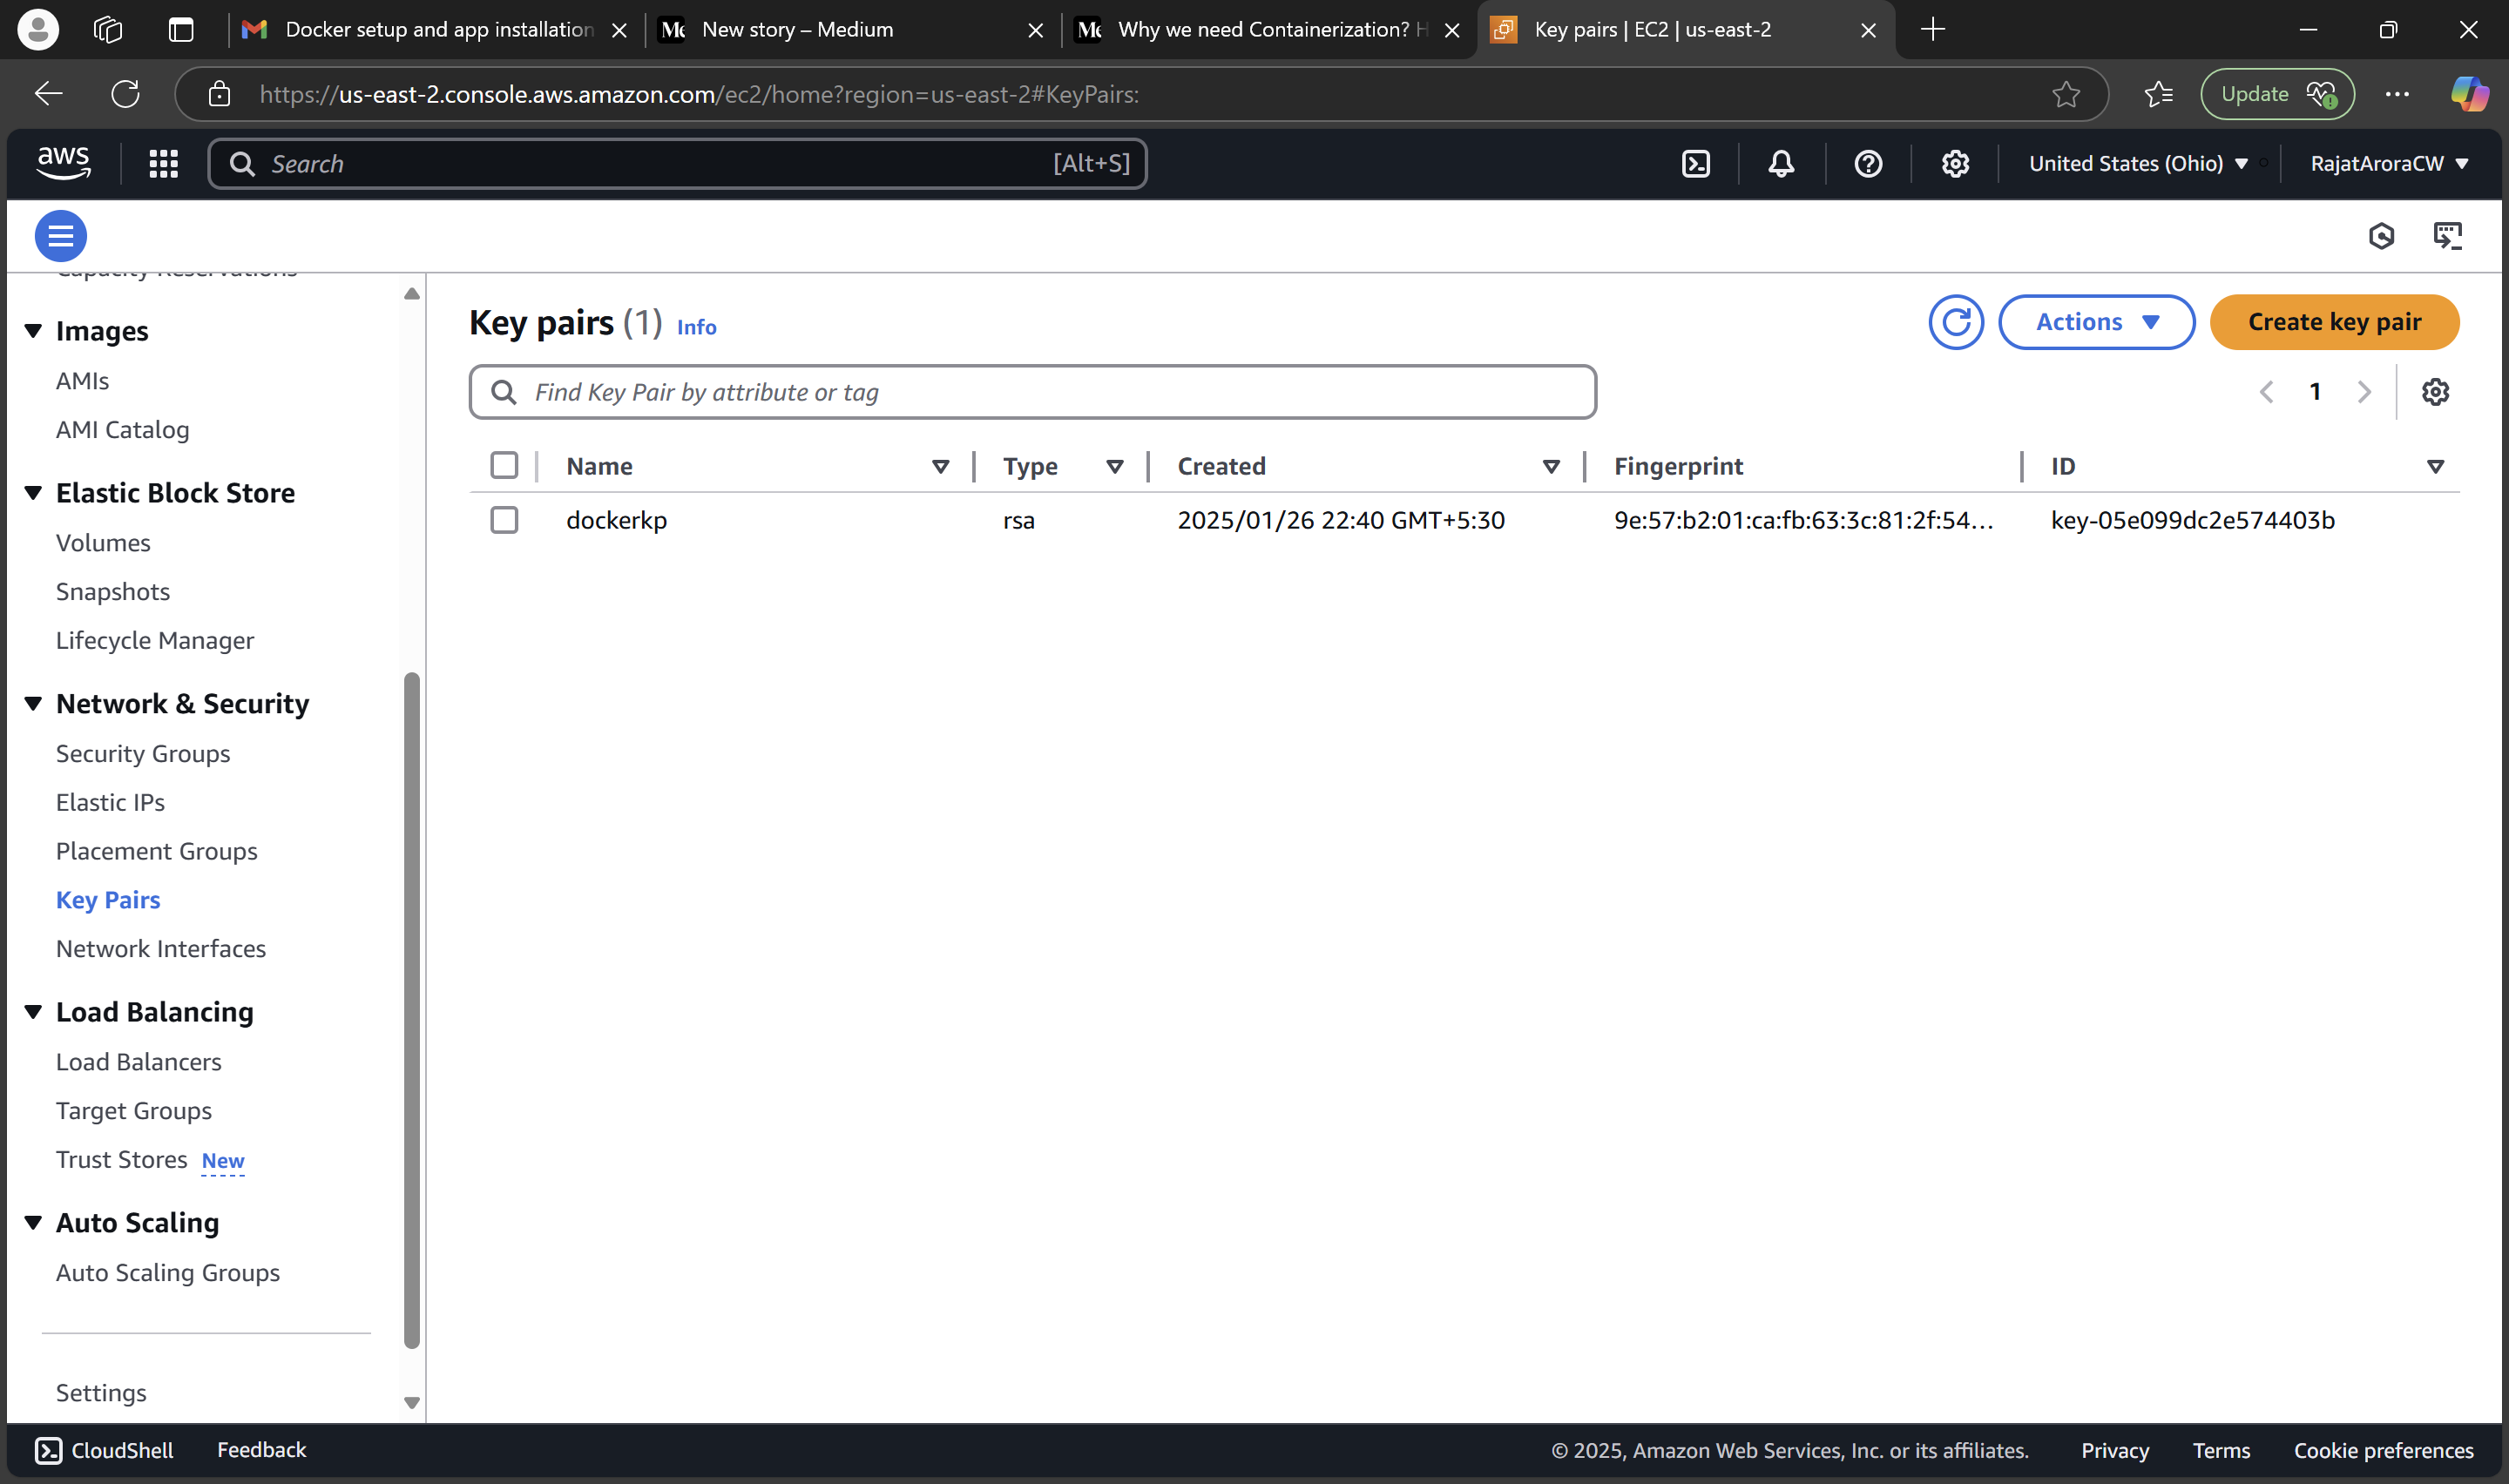Refresh the key pairs list
The width and height of the screenshot is (2509, 1484).
tap(1955, 322)
